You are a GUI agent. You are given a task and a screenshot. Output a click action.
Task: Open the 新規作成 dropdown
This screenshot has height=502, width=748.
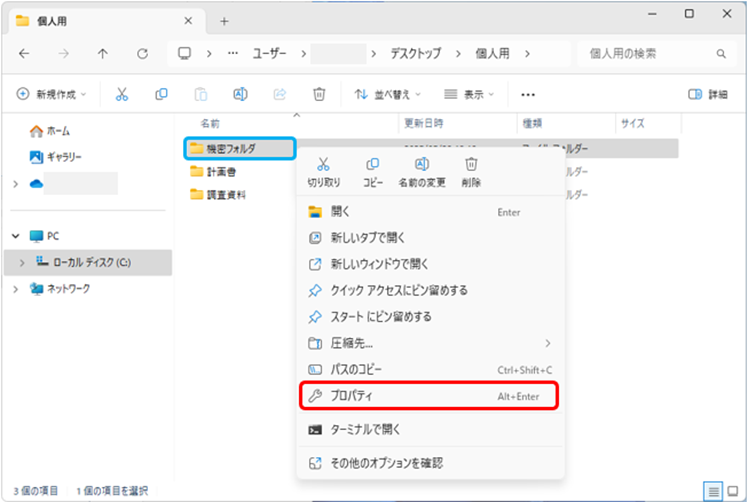point(52,94)
